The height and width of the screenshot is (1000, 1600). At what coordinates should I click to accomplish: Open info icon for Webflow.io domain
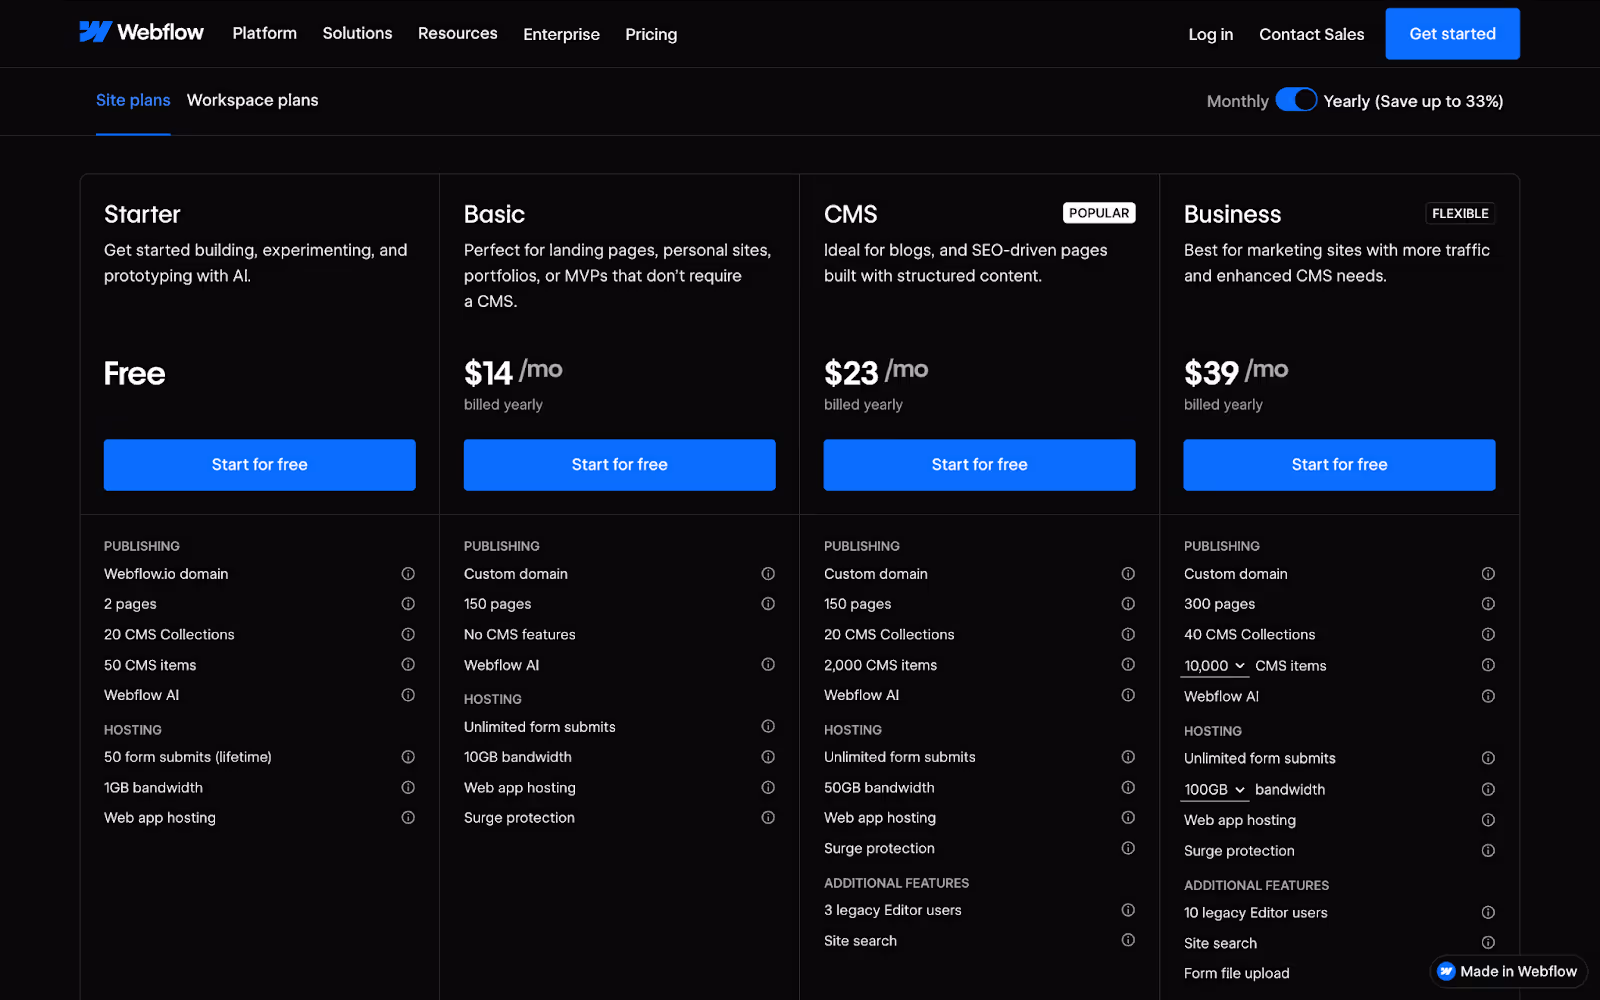(408, 574)
